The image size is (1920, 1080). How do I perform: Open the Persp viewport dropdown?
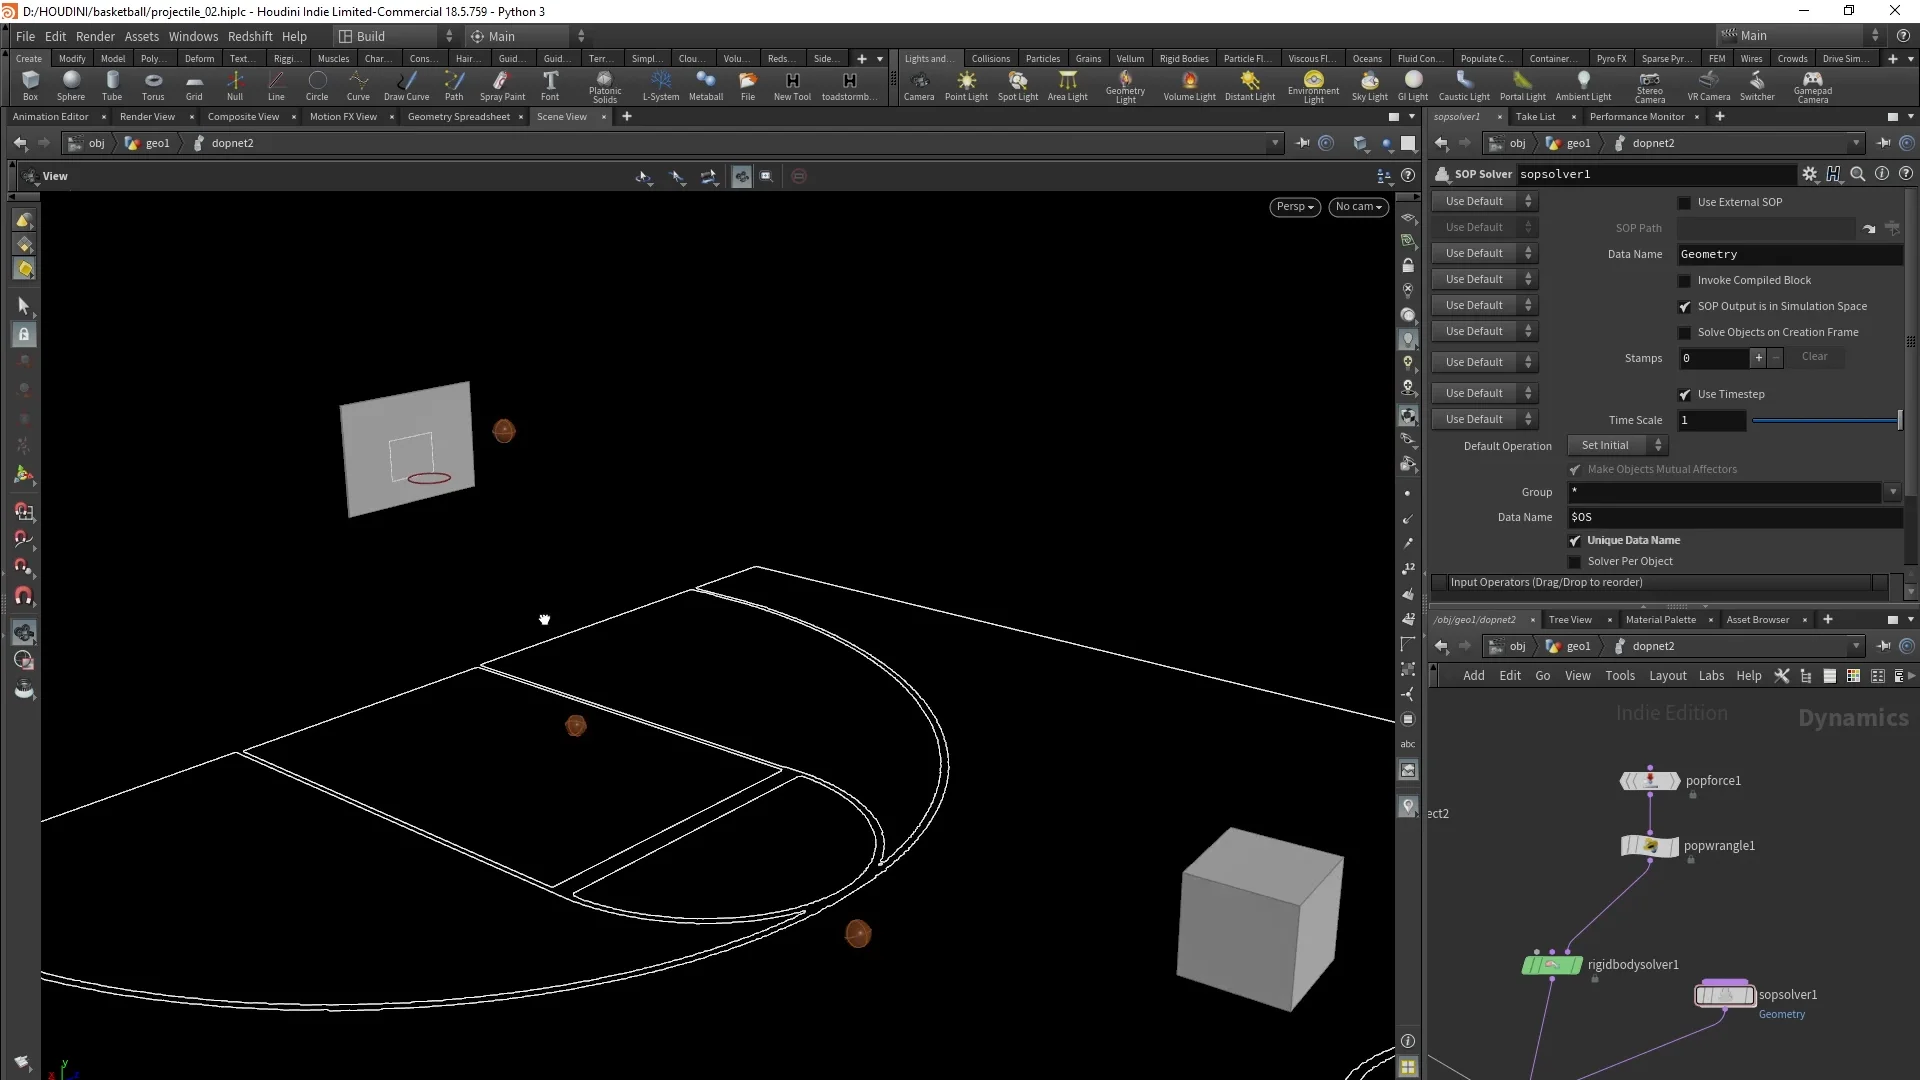click(x=1295, y=207)
